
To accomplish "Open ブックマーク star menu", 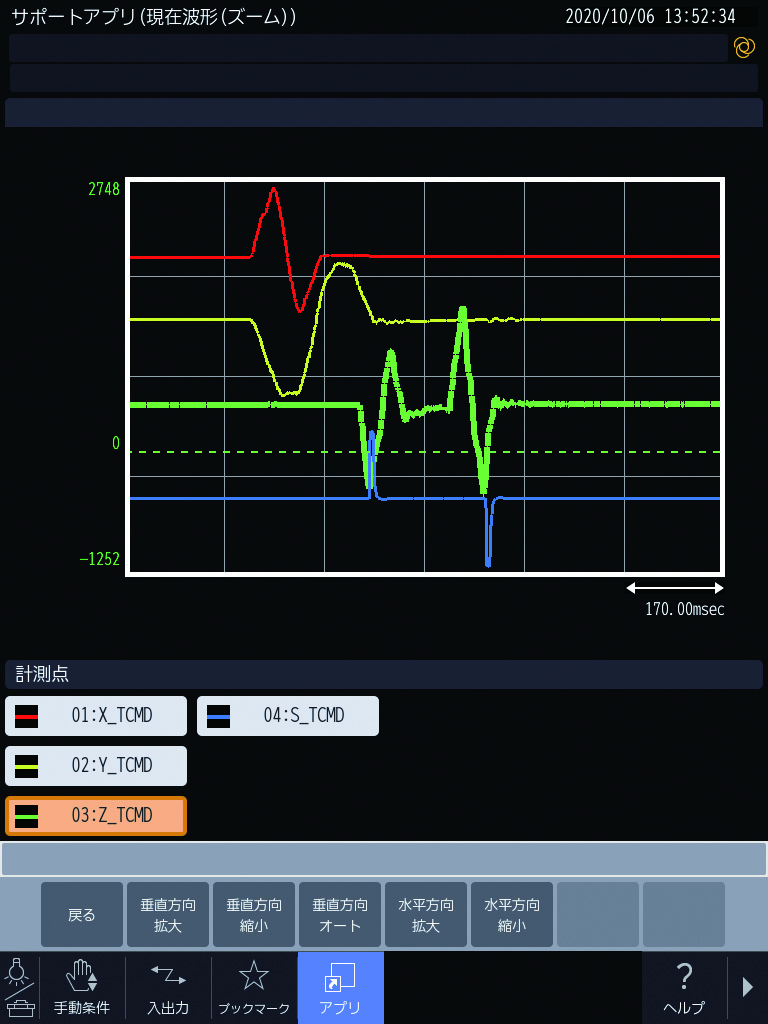I will click(254, 987).
